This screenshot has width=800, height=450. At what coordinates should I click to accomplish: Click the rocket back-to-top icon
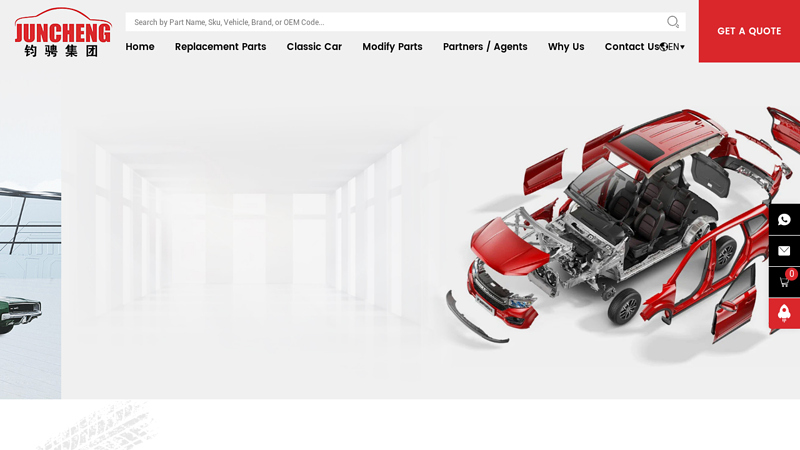(x=784, y=313)
